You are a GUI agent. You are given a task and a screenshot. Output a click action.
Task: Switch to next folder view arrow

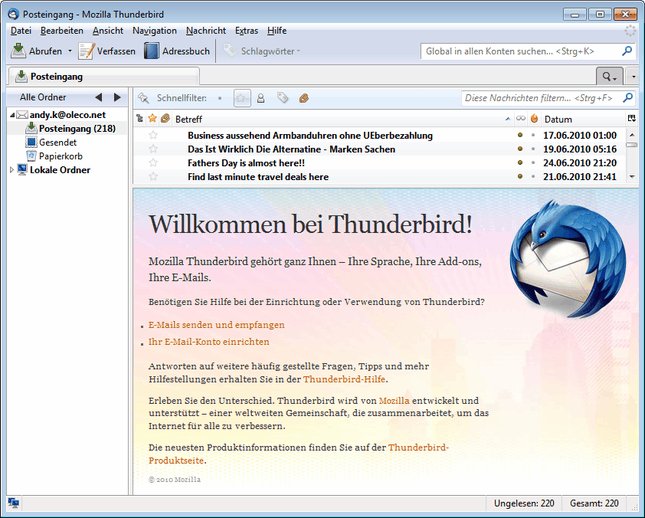(x=117, y=98)
